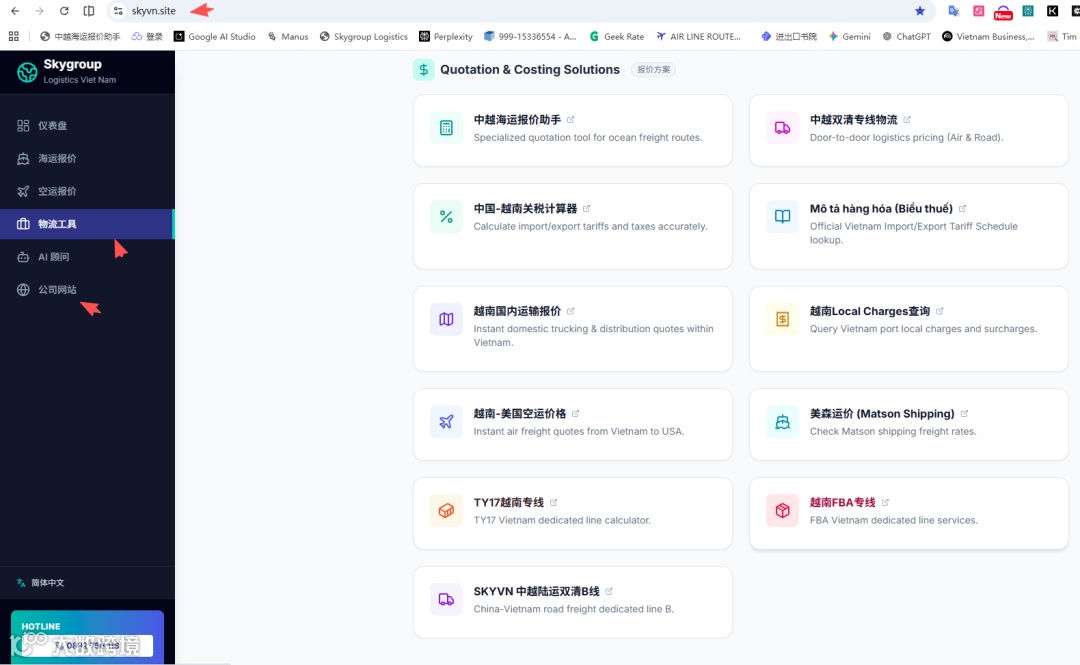
Task: Click the 空运报价 plane icon in sidebar
Action: pyautogui.click(x=23, y=191)
